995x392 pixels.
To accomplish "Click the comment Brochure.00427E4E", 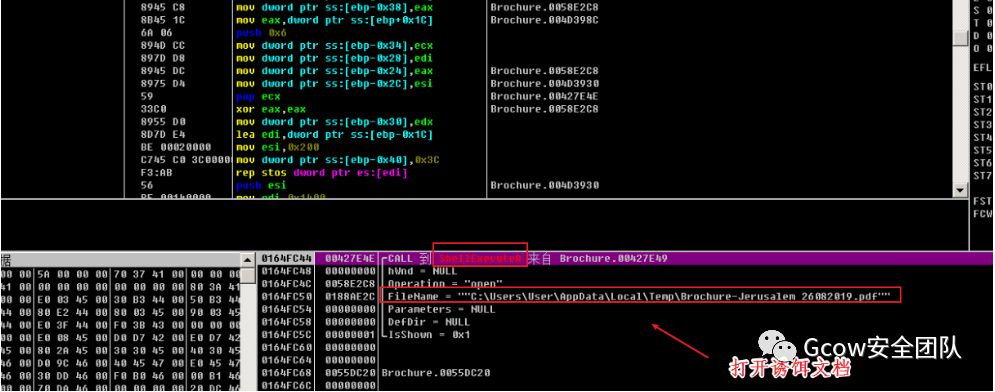I will [x=544, y=96].
